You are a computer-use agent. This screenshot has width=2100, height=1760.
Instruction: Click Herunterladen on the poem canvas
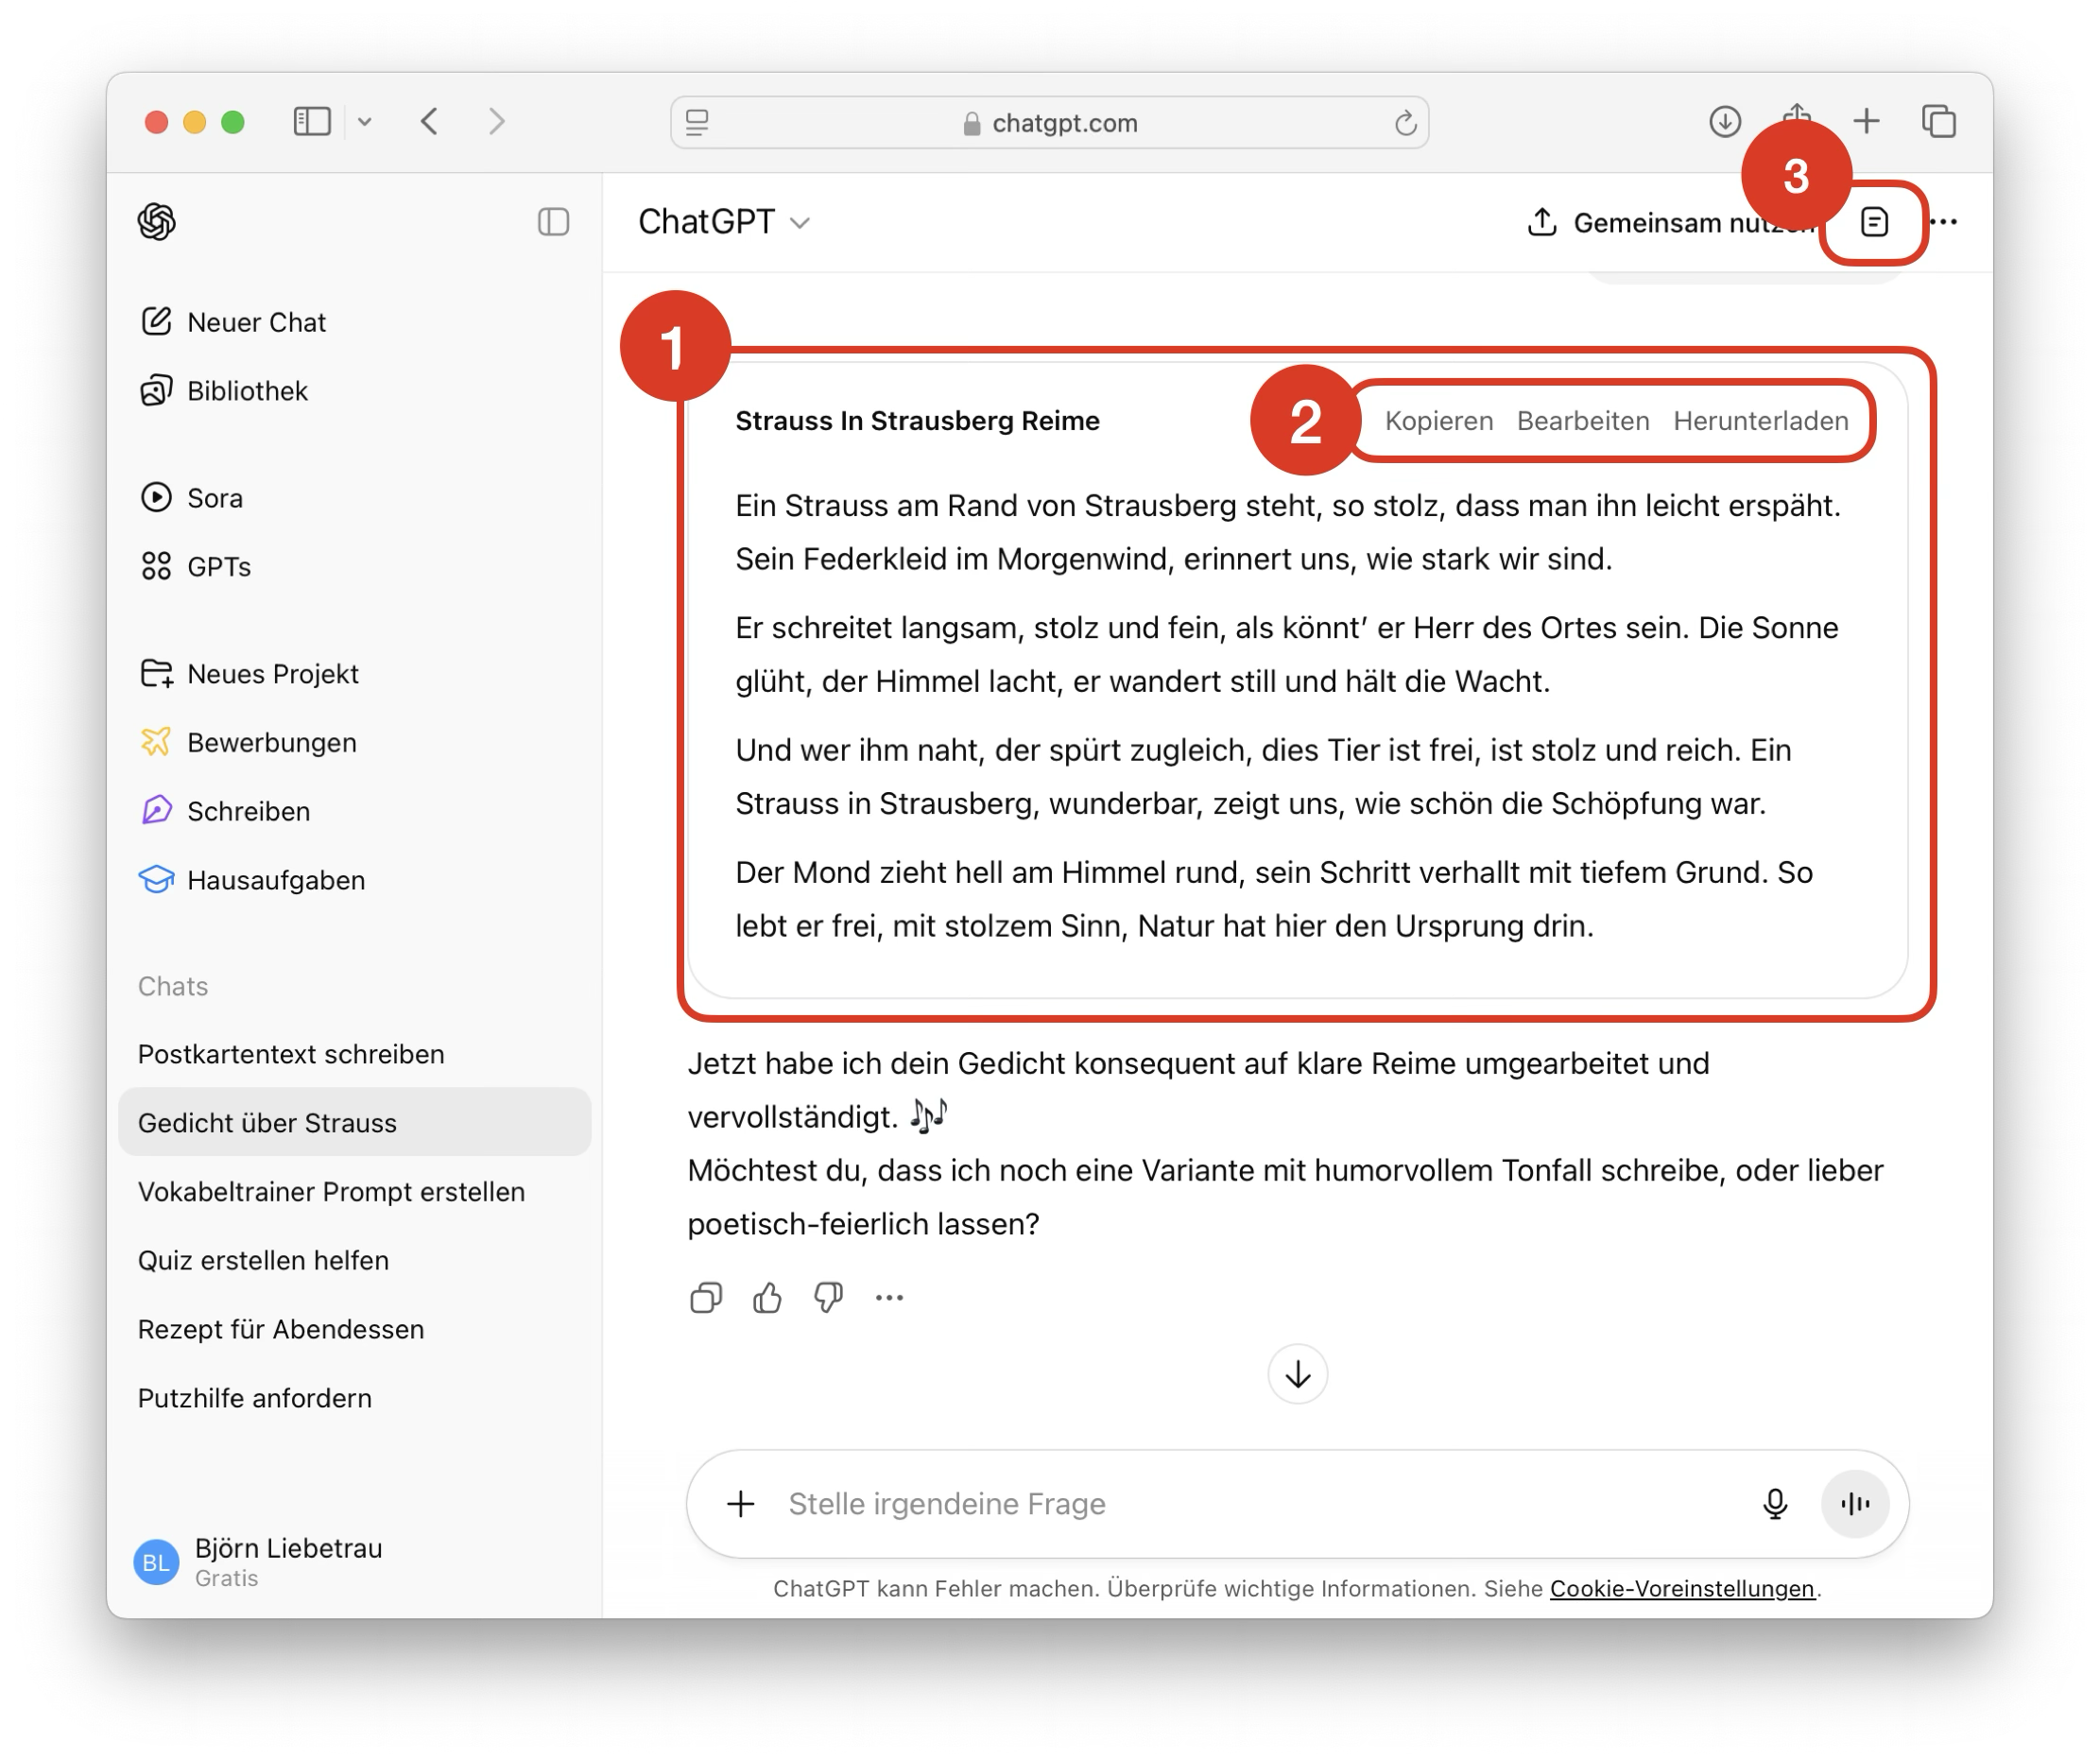[x=1760, y=421]
